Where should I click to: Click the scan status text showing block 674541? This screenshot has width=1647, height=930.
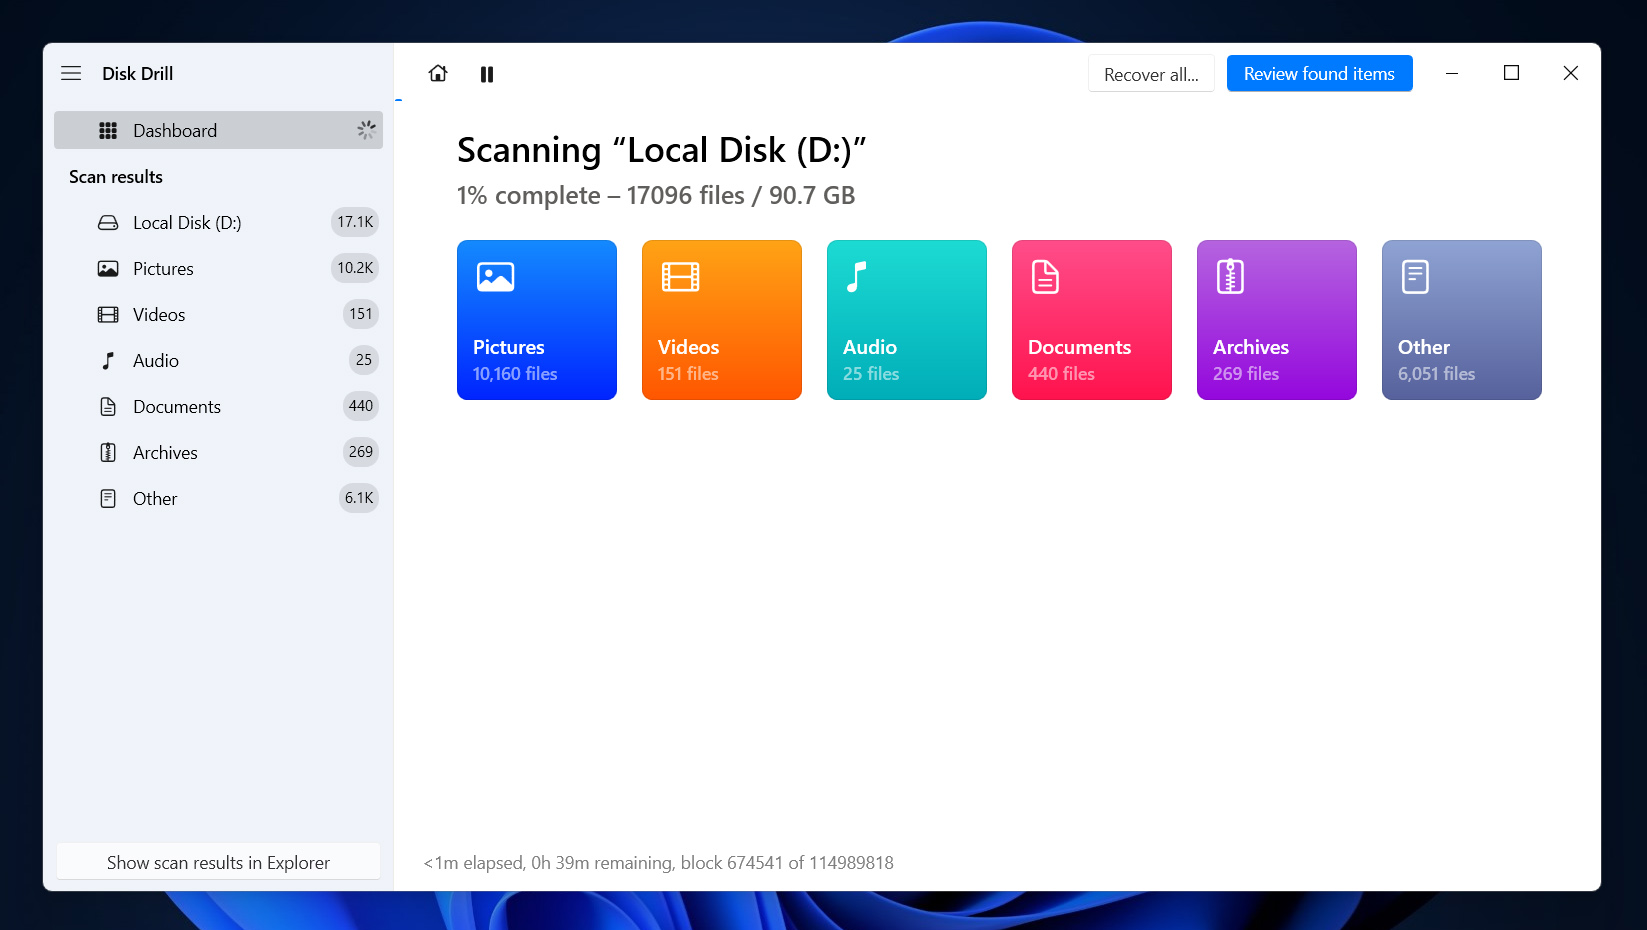(x=659, y=862)
